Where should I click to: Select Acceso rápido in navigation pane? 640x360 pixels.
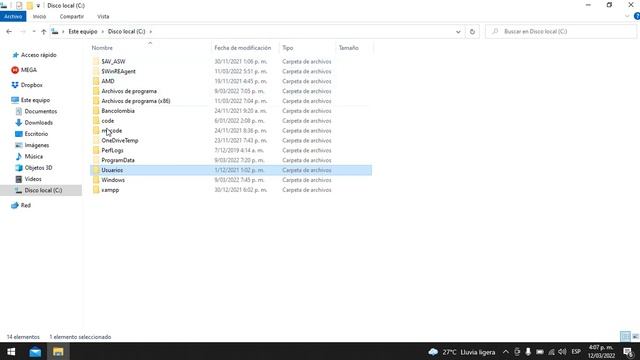(38, 55)
